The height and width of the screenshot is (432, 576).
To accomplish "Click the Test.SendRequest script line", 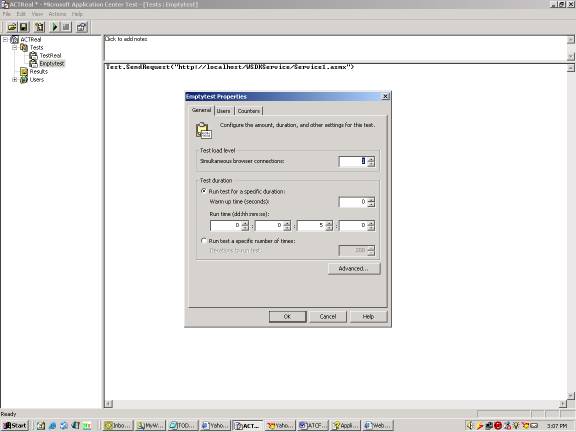I will [x=230, y=67].
